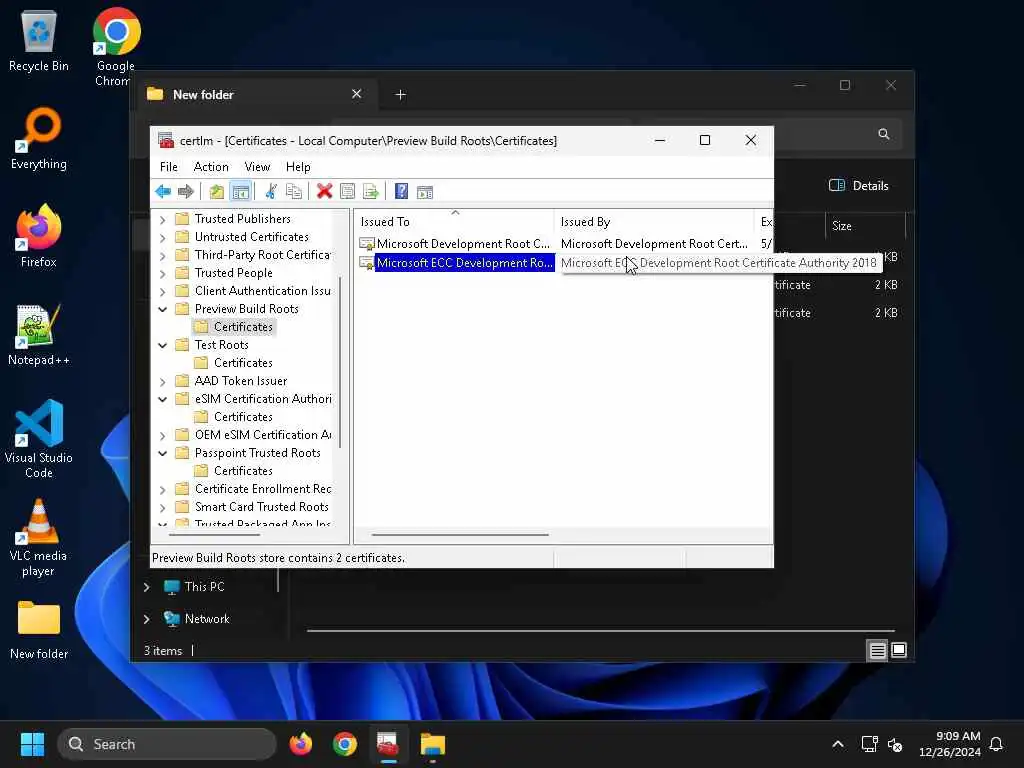The height and width of the screenshot is (768, 1024).
Task: Switch Explorer to large thumbnails view
Action: coord(899,650)
